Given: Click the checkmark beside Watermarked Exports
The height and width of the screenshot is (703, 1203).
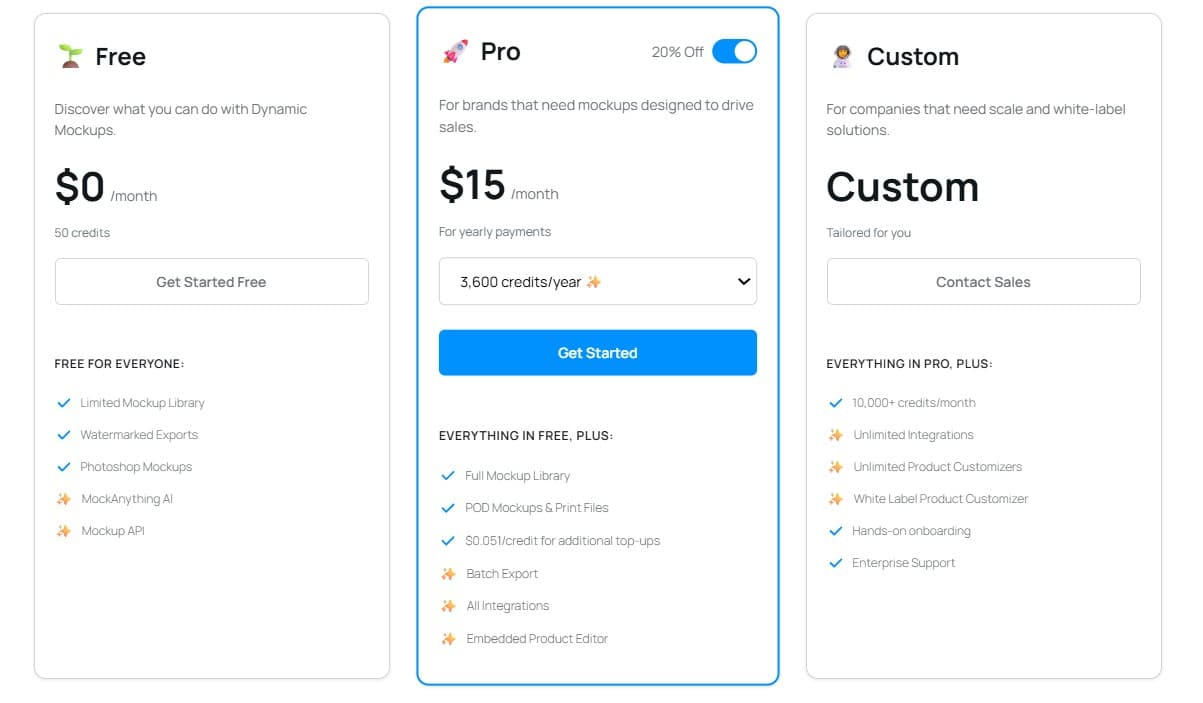Looking at the screenshot, I should point(62,434).
